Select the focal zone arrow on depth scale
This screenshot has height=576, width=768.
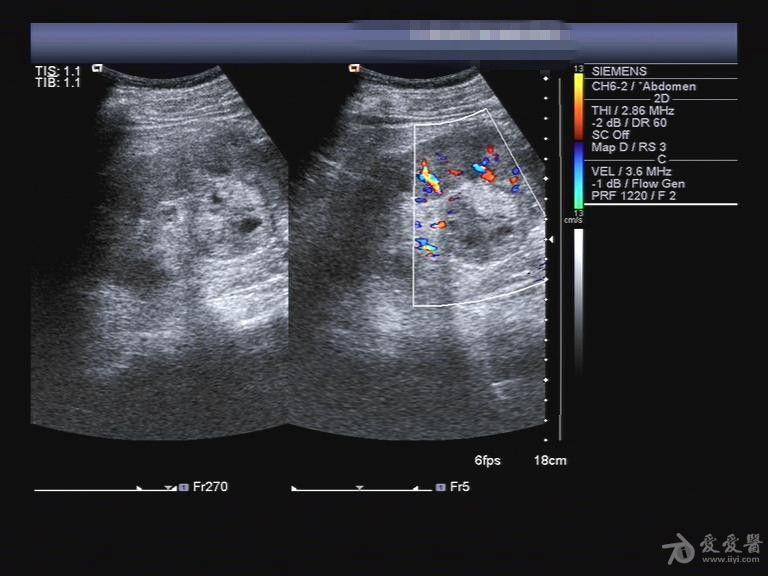click(551, 240)
